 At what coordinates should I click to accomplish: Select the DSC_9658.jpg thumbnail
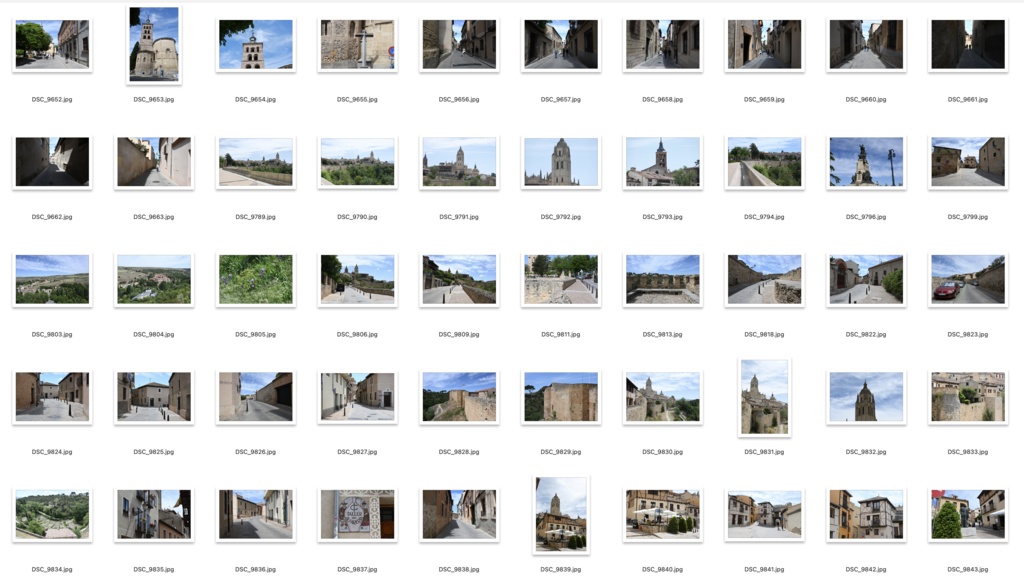(663, 44)
